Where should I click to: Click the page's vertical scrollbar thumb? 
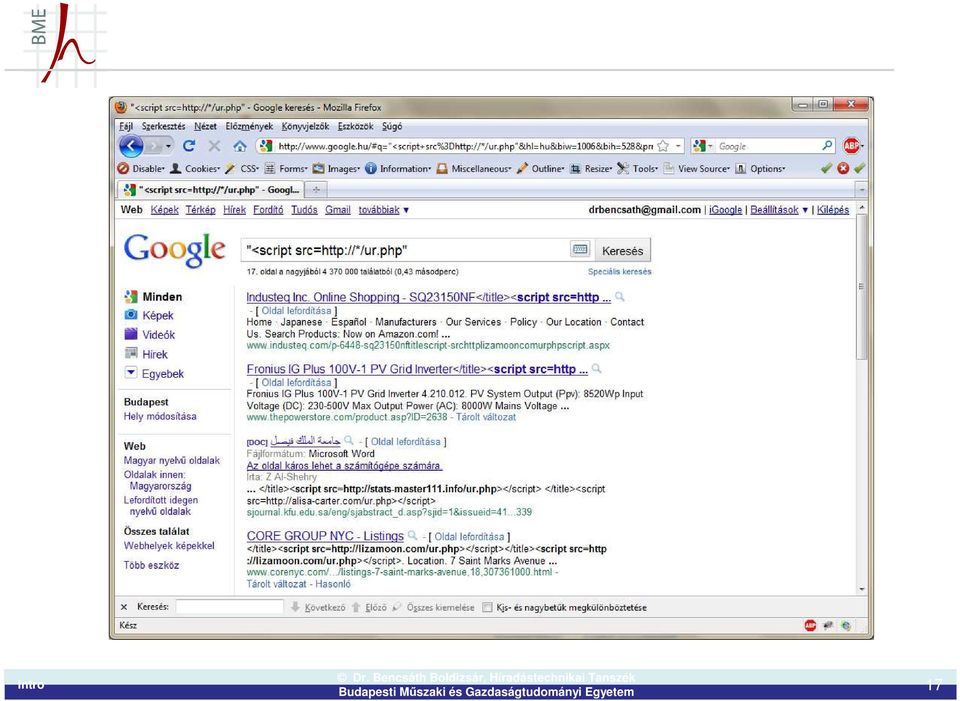tap(861, 287)
